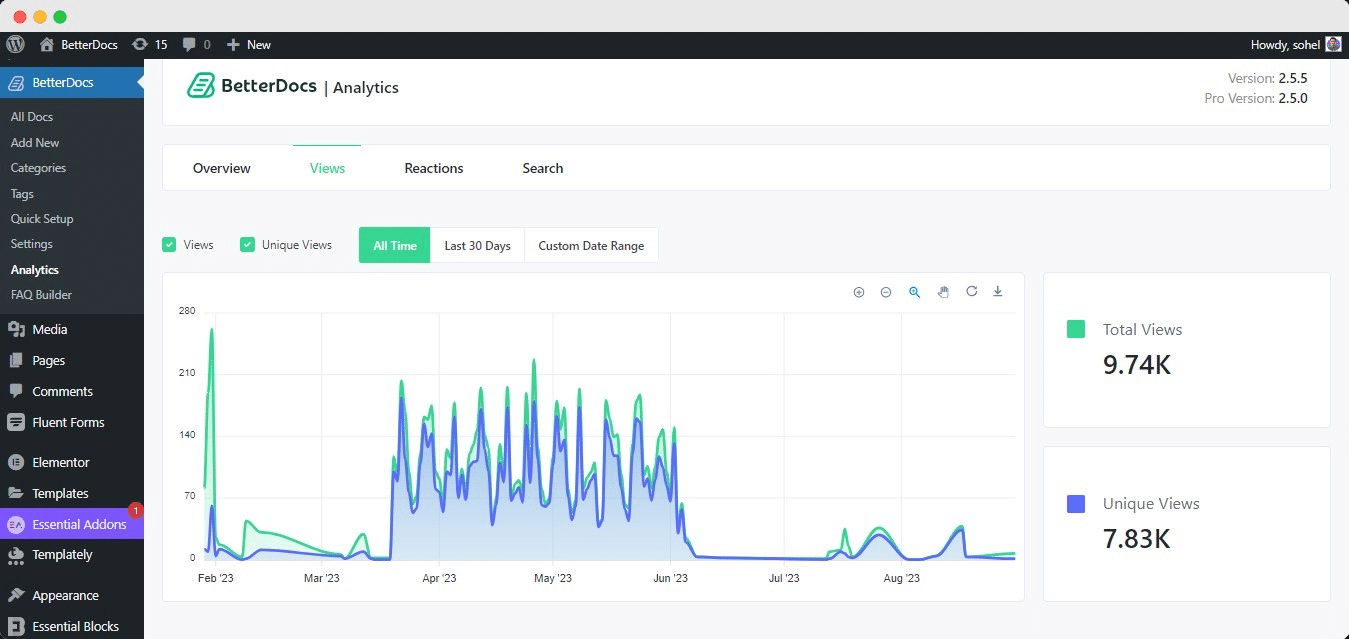Switch to the Reactions tab
Viewport: 1349px width, 639px height.
point(433,168)
